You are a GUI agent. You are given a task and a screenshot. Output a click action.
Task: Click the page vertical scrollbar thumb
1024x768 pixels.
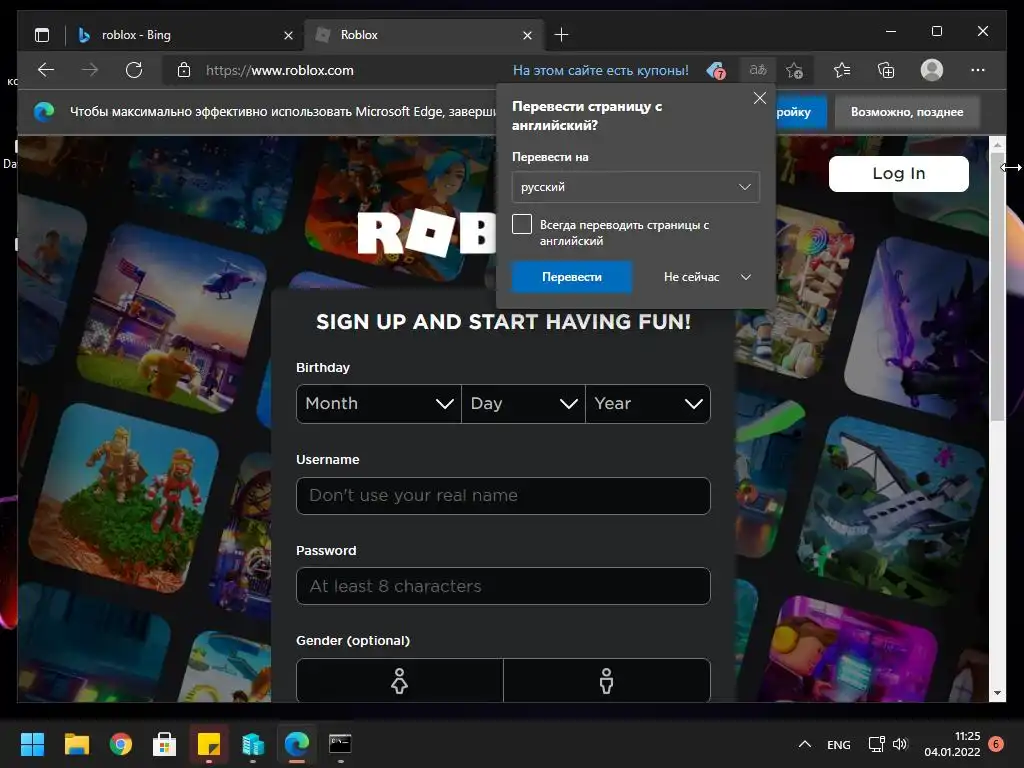997,286
